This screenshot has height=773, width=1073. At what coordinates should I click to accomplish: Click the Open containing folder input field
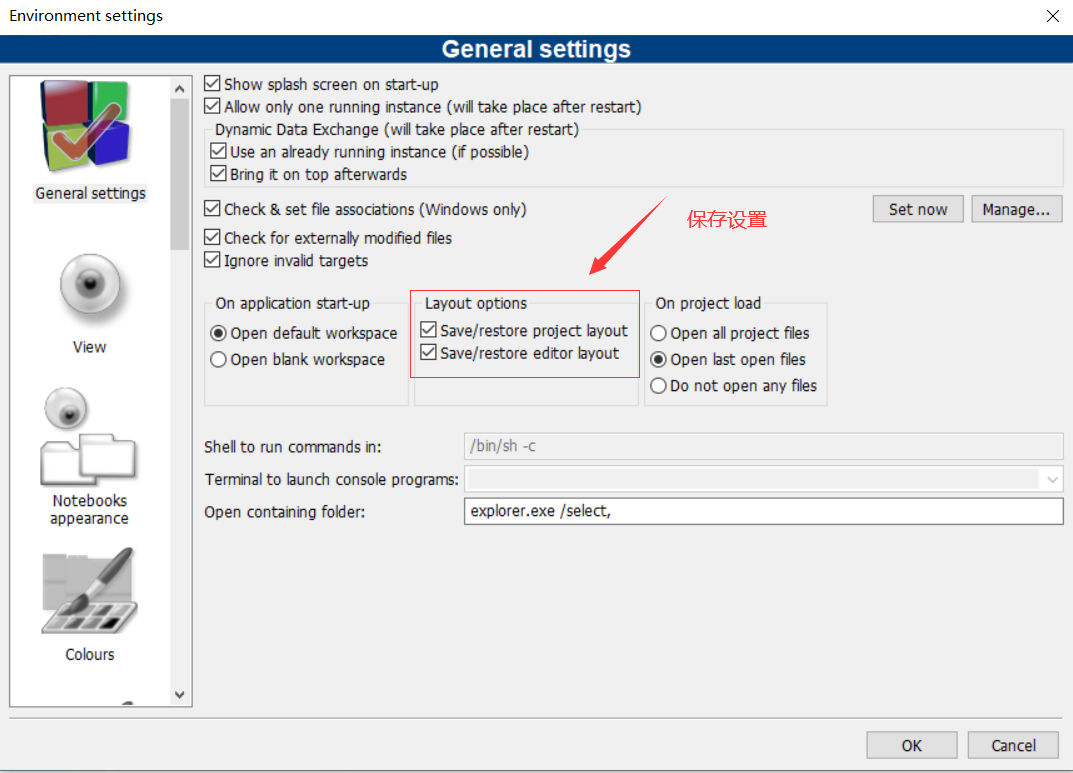[x=764, y=512]
